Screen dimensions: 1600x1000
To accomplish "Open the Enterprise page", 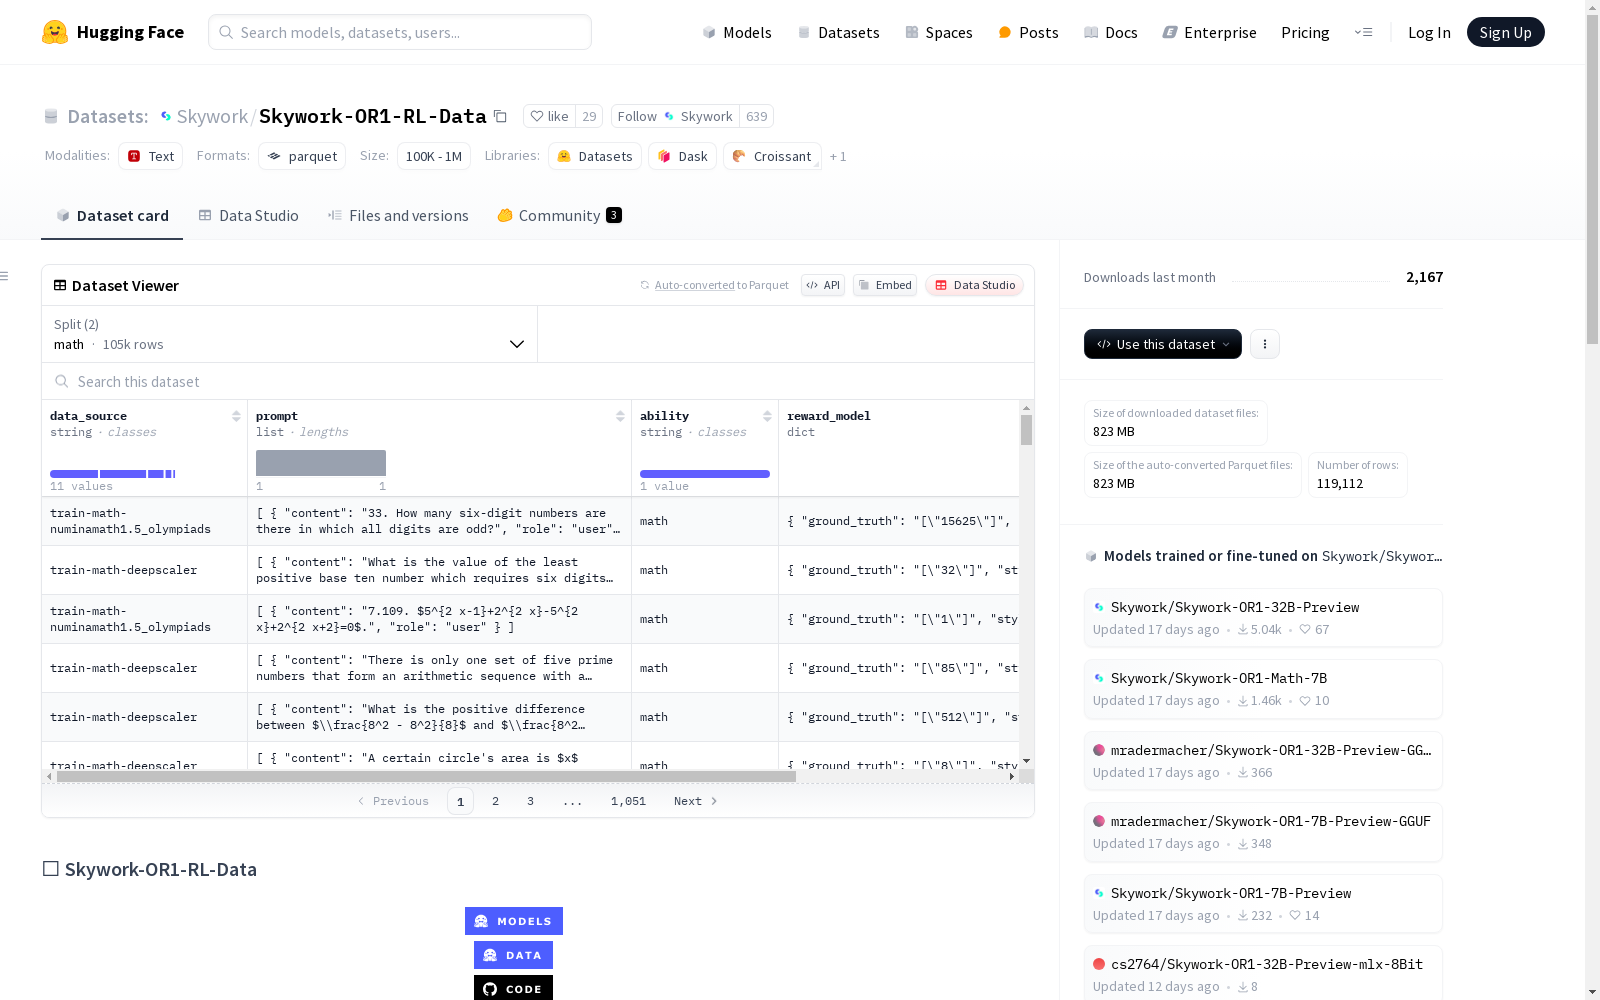I will point(1210,32).
